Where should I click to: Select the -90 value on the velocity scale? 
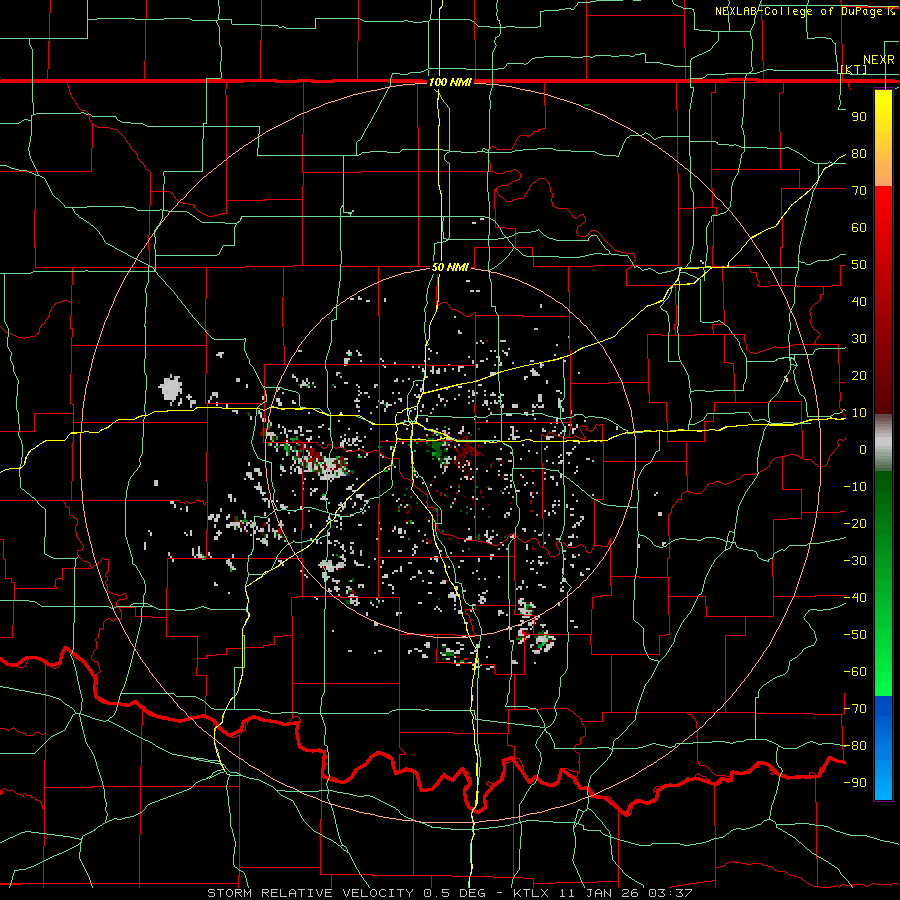pos(855,783)
